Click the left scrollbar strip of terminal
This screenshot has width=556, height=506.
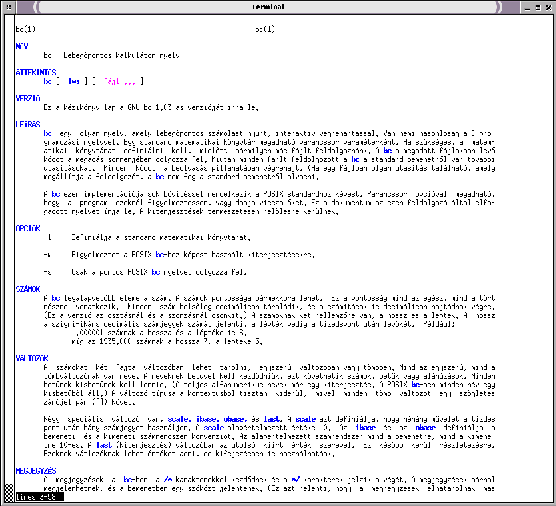pos(9,249)
